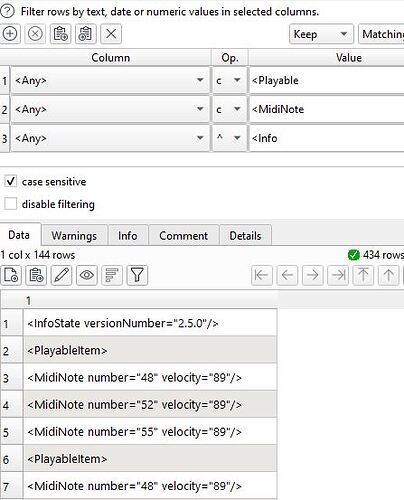The height and width of the screenshot is (500, 404).
Task: Click the pencil edit icon in data toolbar
Action: pyautogui.click(x=61, y=275)
